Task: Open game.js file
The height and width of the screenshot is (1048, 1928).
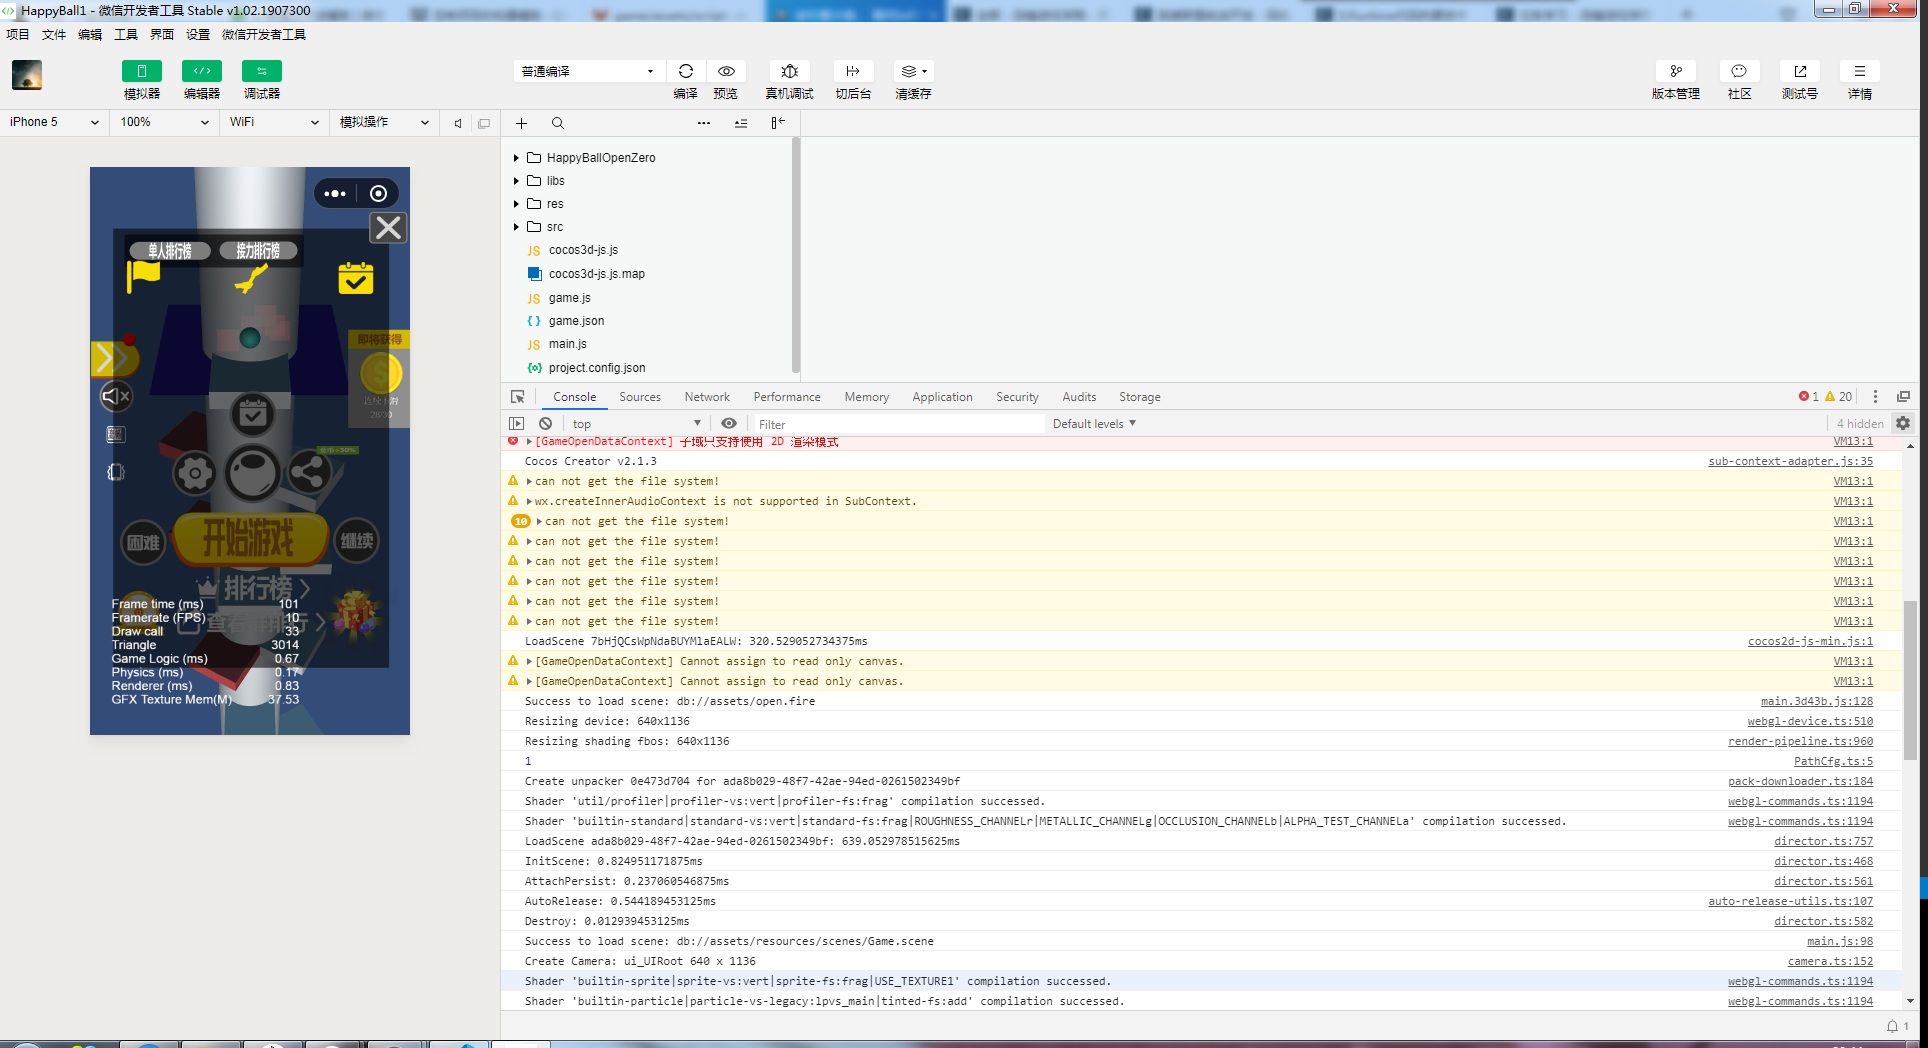Action: pyautogui.click(x=569, y=298)
